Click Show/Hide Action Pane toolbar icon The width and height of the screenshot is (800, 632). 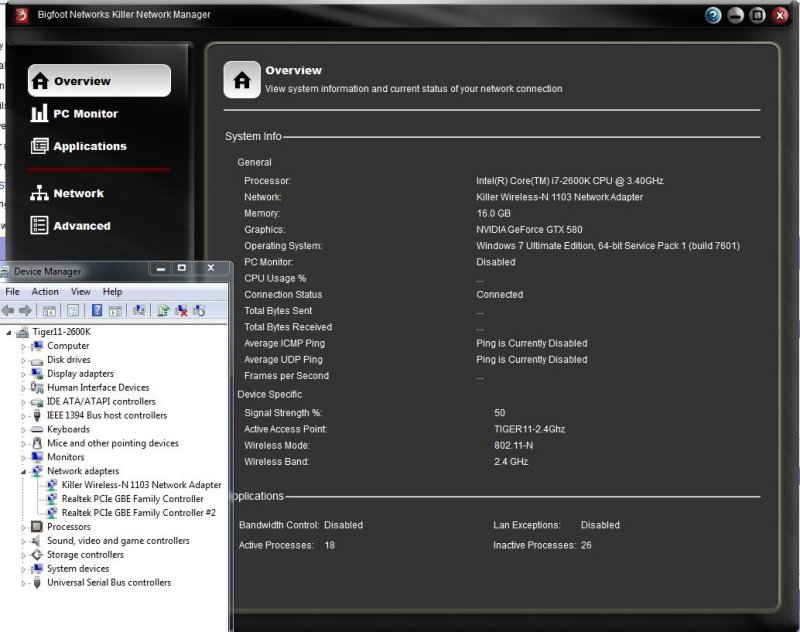[x=115, y=310]
